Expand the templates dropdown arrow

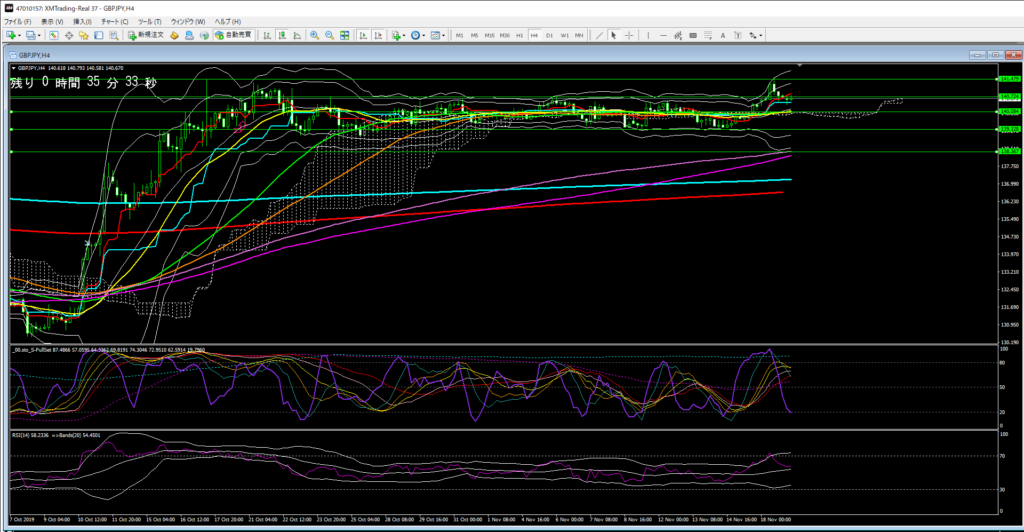pos(443,35)
